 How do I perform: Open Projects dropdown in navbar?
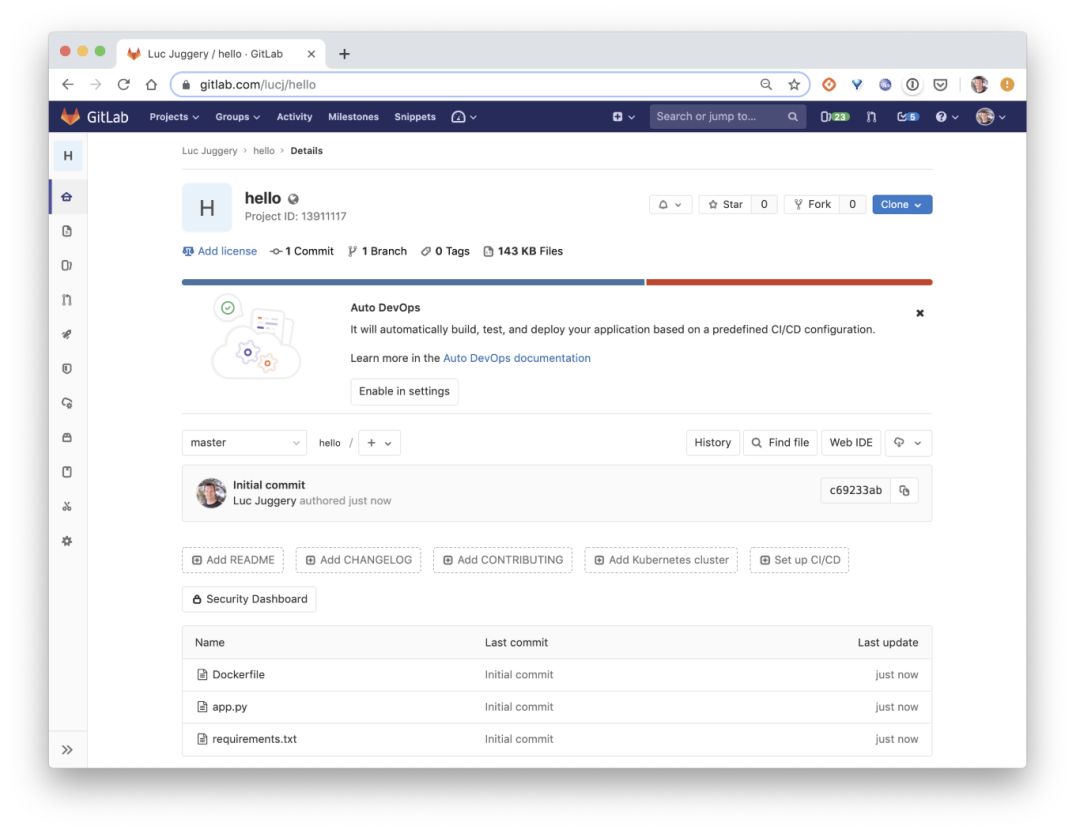click(174, 116)
